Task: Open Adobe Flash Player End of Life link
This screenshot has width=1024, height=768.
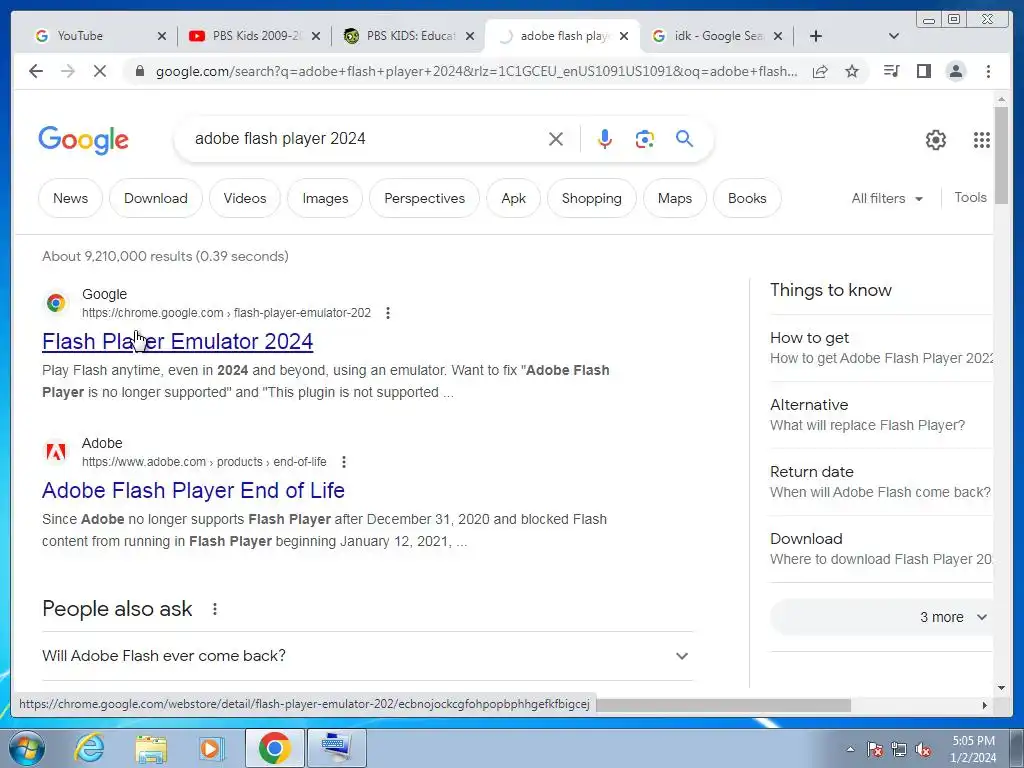Action: click(193, 490)
